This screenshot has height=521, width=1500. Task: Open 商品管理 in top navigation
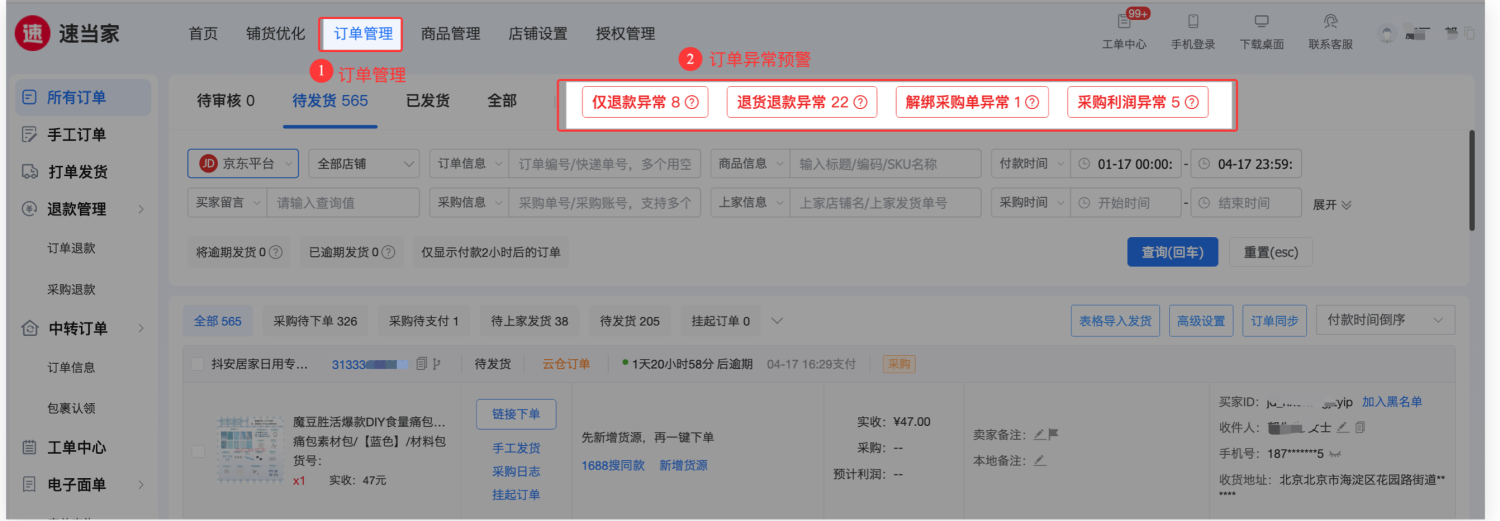click(x=450, y=34)
